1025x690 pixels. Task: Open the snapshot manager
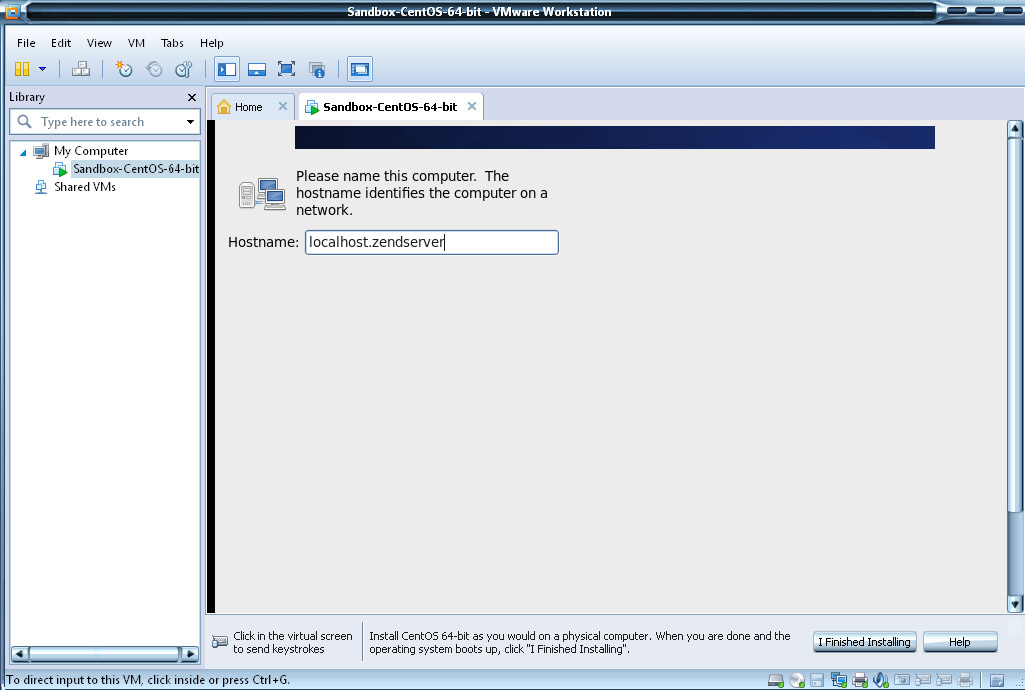(x=184, y=69)
